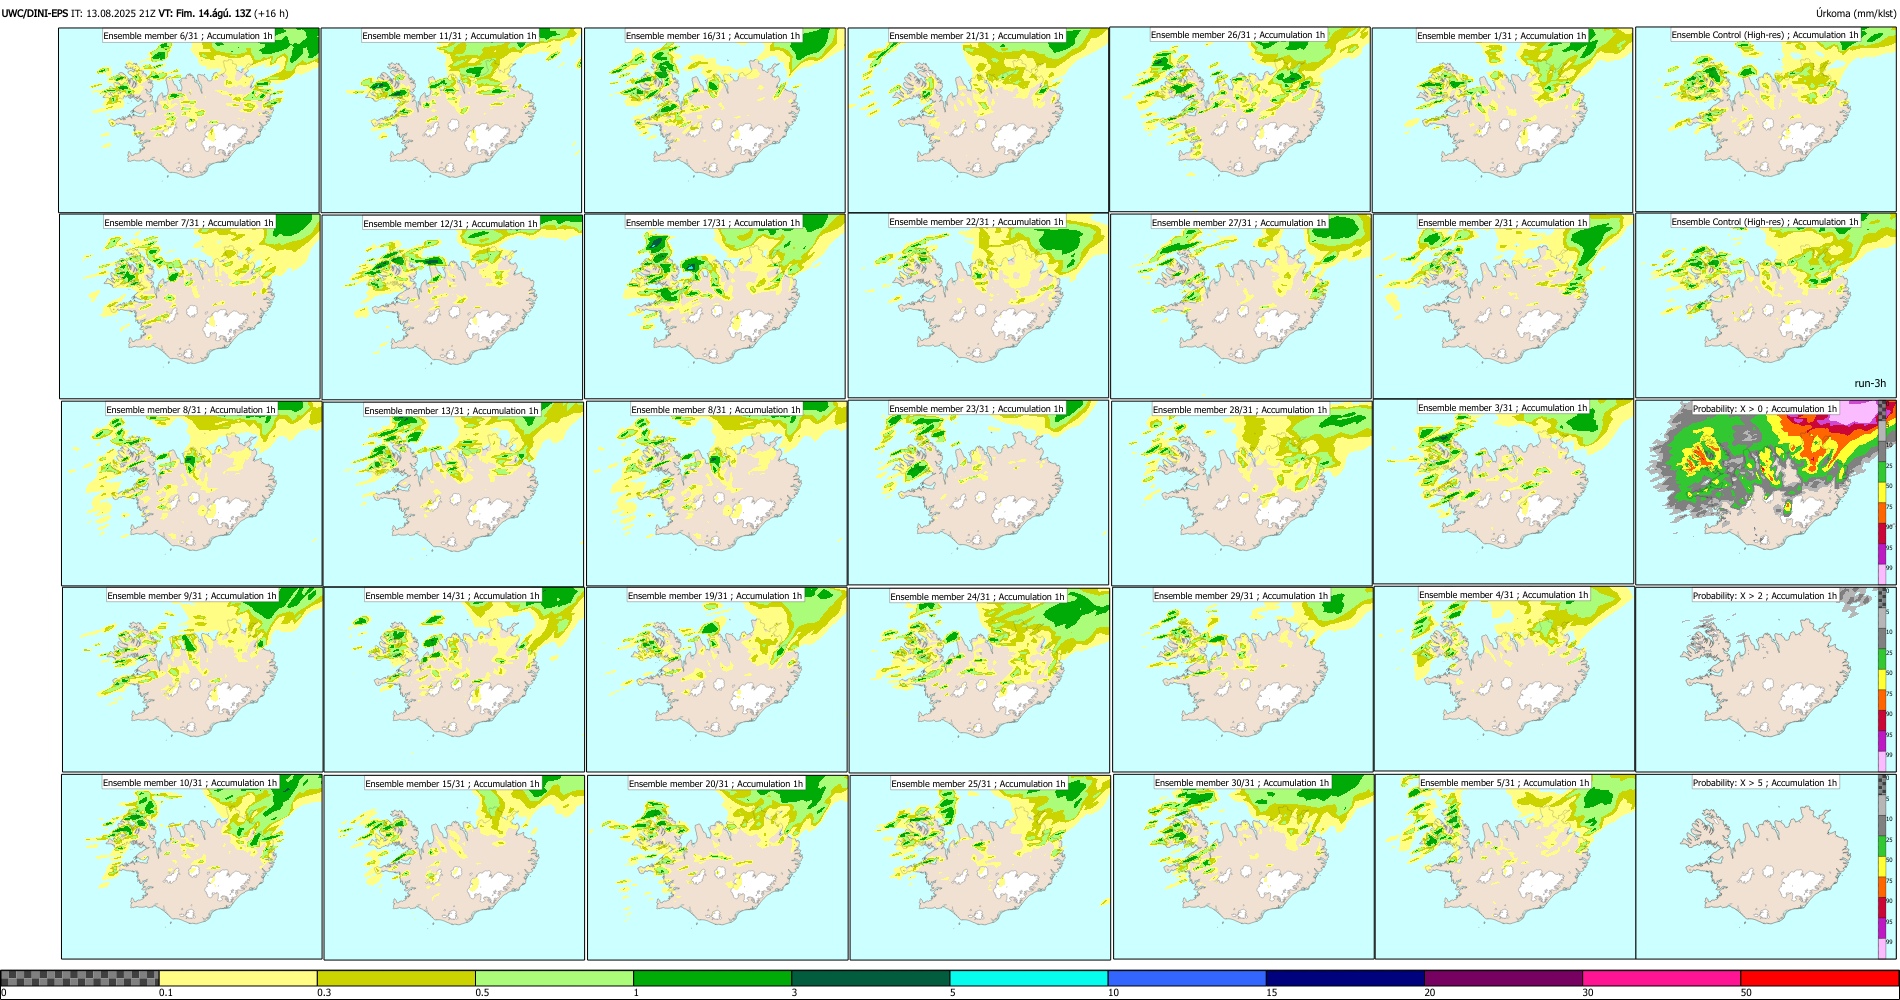The height and width of the screenshot is (1000, 1900).
Task: Pick the purple 20–30 legend swatch
Action: (1503, 978)
